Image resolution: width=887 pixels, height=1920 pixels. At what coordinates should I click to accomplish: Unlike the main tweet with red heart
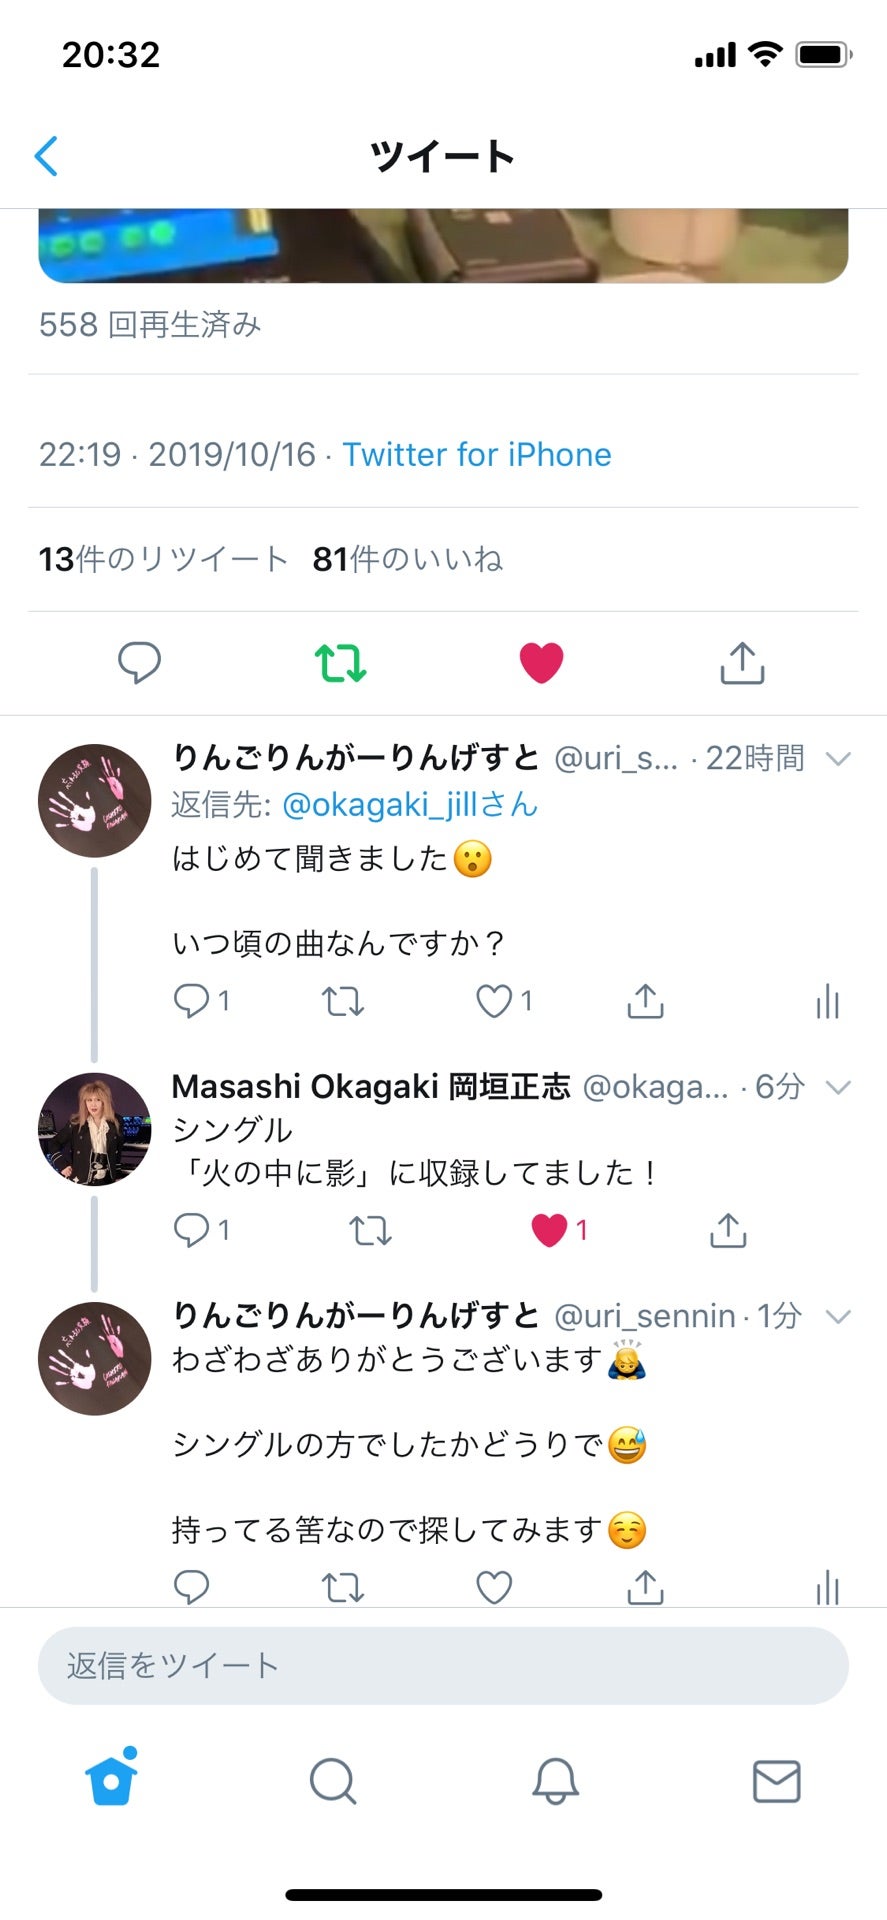541,662
